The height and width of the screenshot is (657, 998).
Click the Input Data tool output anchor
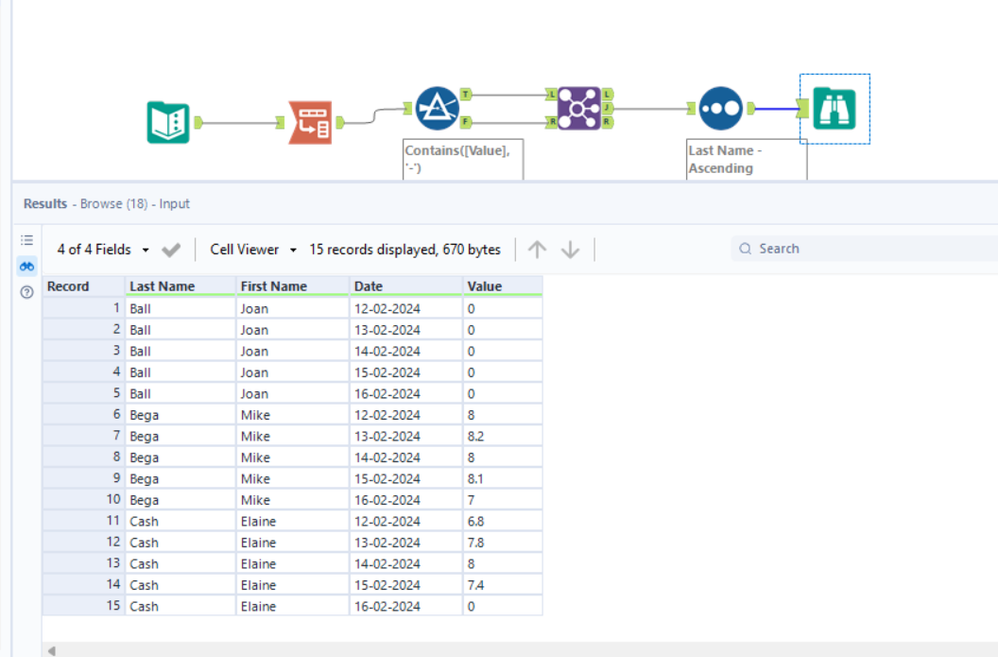click(198, 122)
